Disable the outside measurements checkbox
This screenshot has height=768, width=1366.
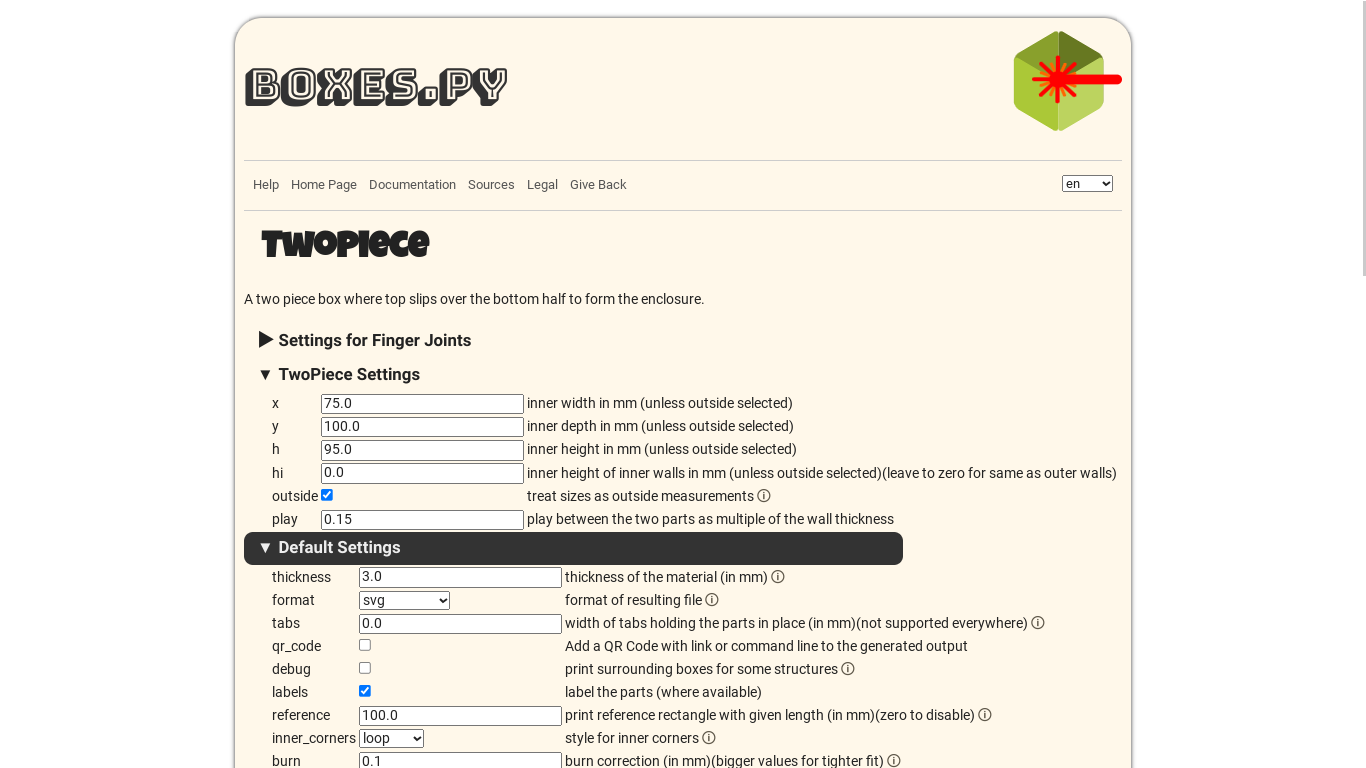click(x=327, y=495)
